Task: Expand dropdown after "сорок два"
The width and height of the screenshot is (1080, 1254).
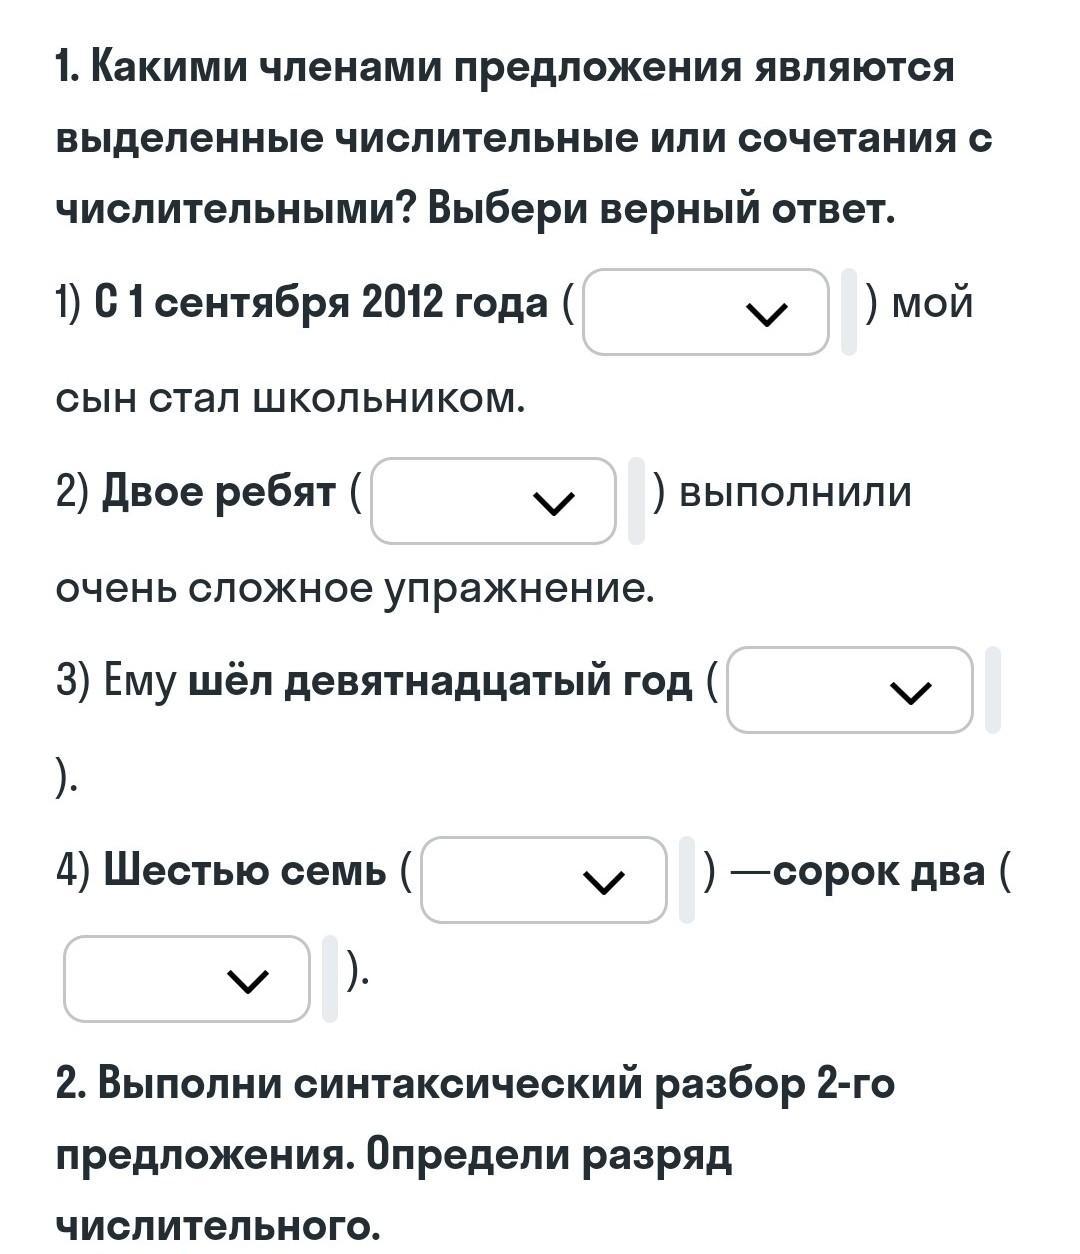Action: (x=187, y=979)
